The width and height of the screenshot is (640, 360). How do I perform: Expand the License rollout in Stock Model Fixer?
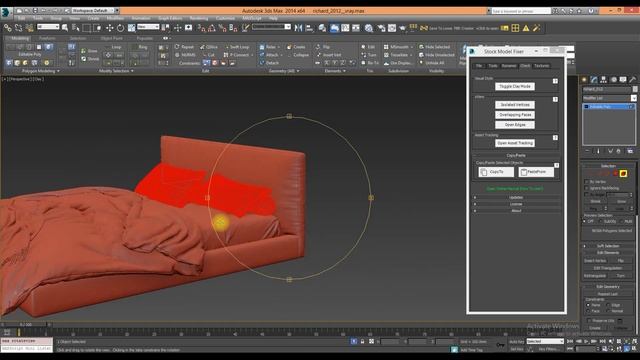516,204
